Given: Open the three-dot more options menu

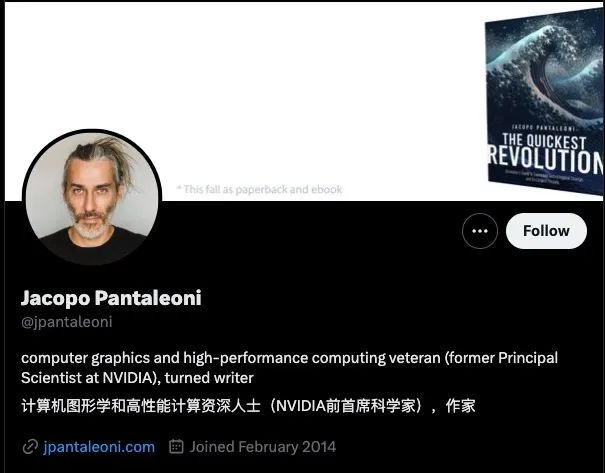Looking at the screenshot, I should click(x=480, y=231).
